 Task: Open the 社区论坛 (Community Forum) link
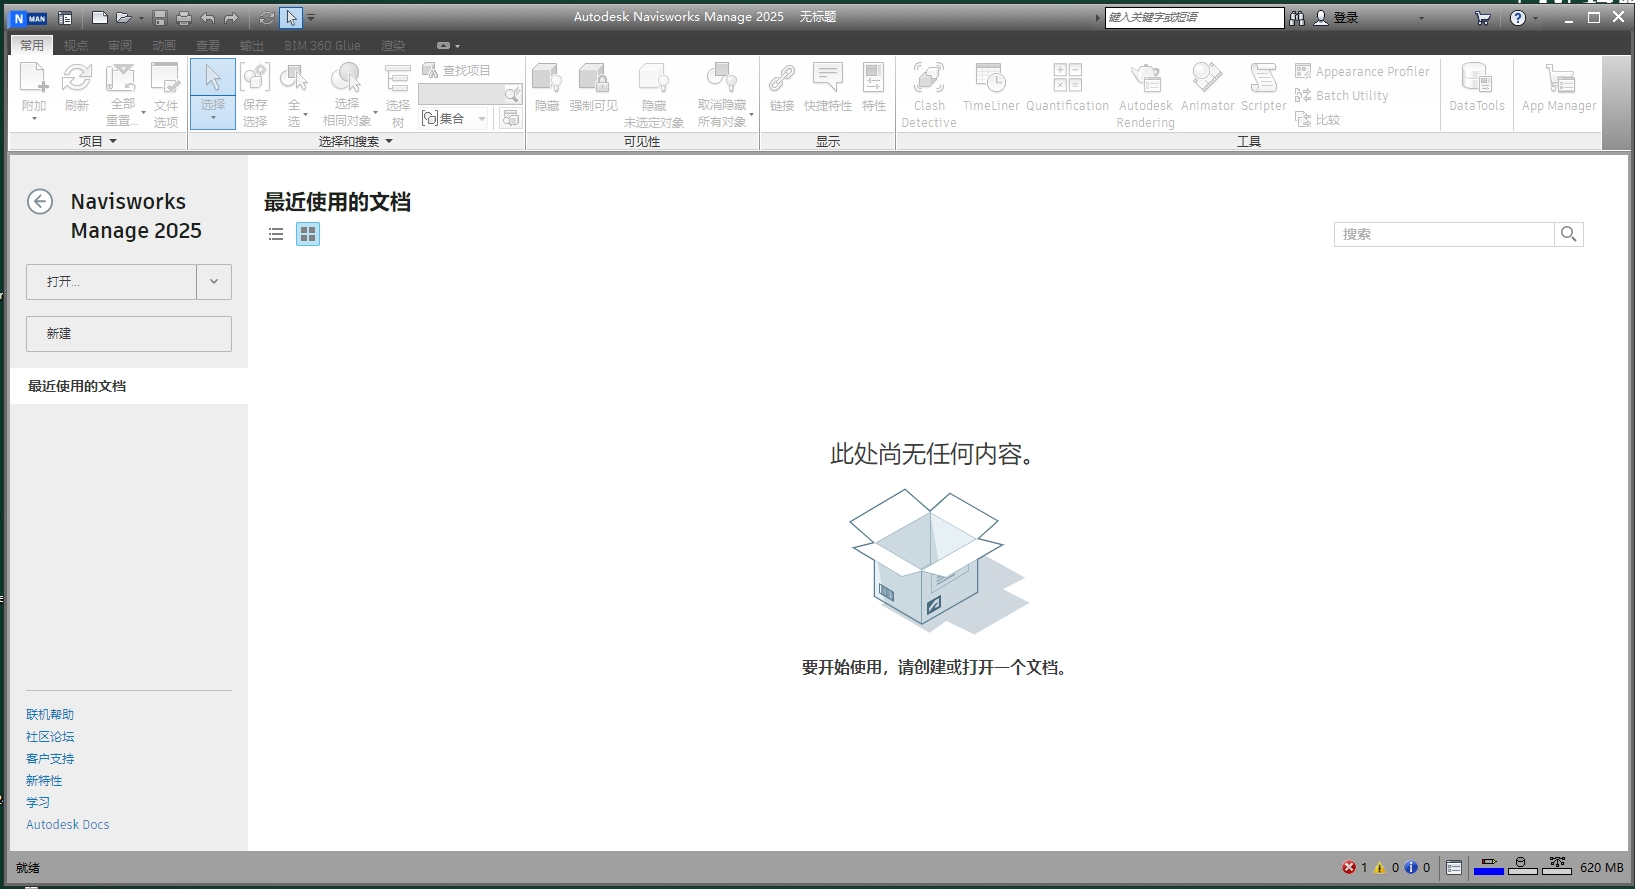click(x=50, y=736)
